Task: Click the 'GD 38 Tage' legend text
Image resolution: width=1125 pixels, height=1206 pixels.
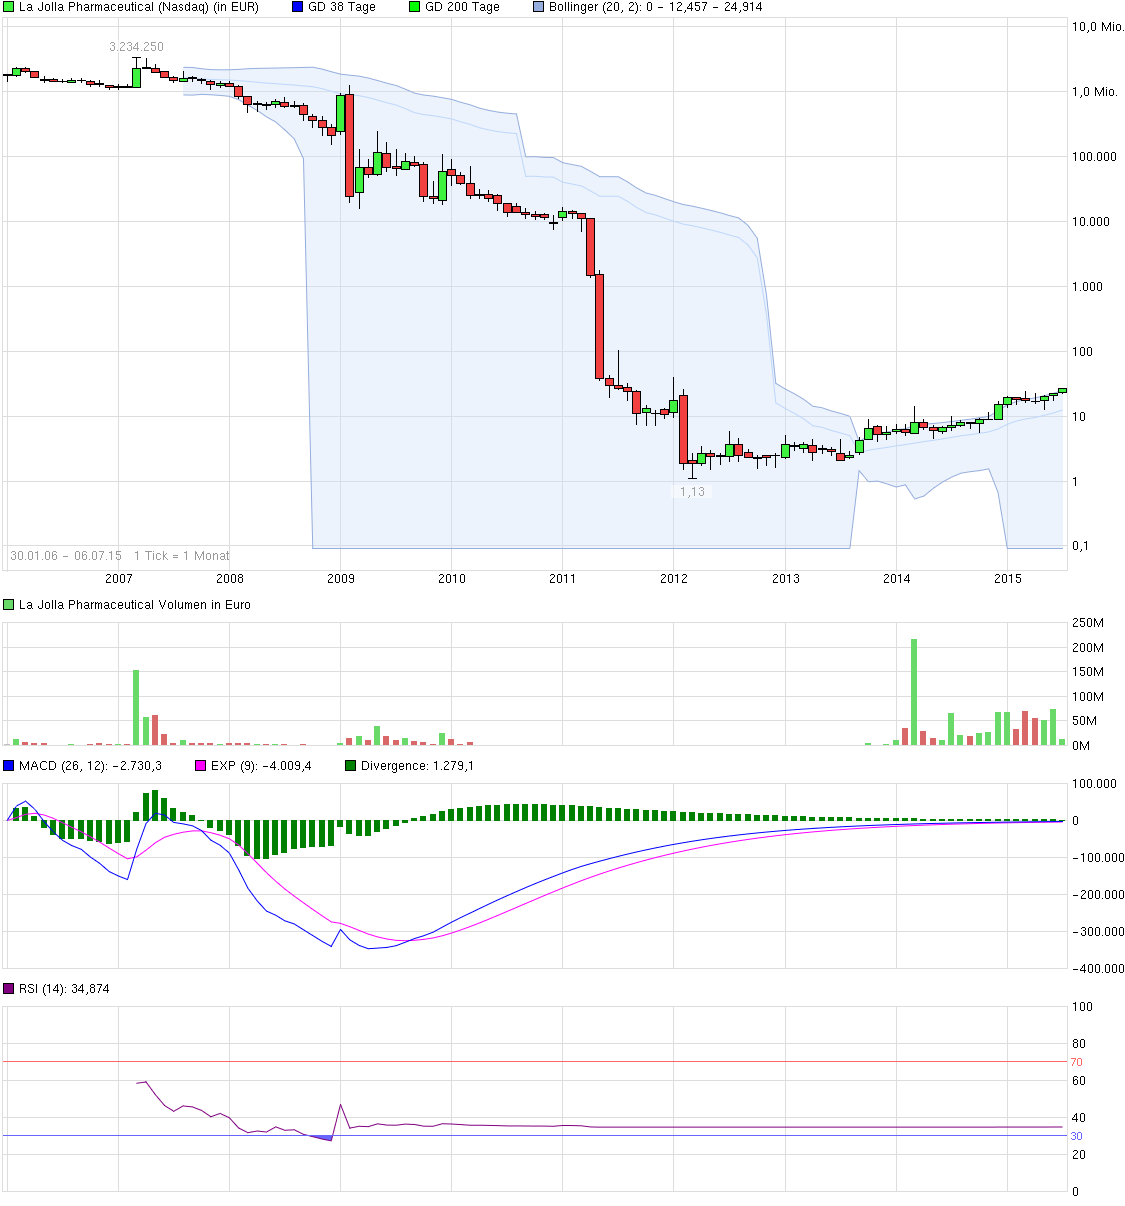Action: click(x=342, y=7)
